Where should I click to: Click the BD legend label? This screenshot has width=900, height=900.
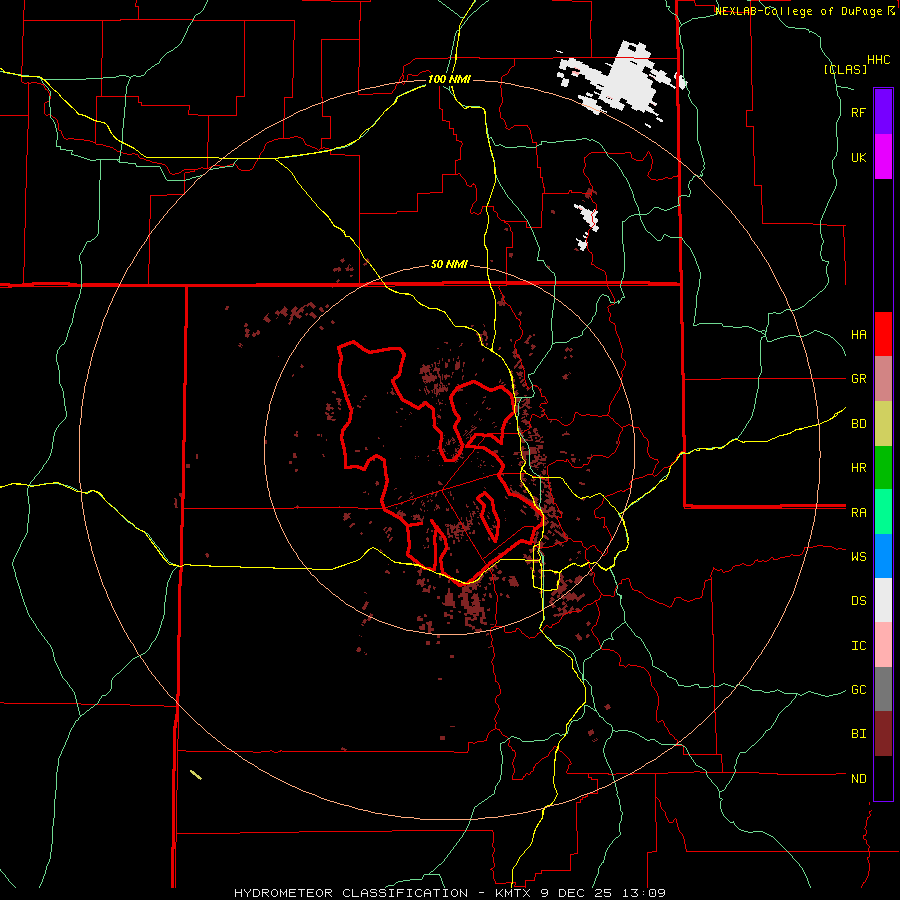tap(858, 424)
